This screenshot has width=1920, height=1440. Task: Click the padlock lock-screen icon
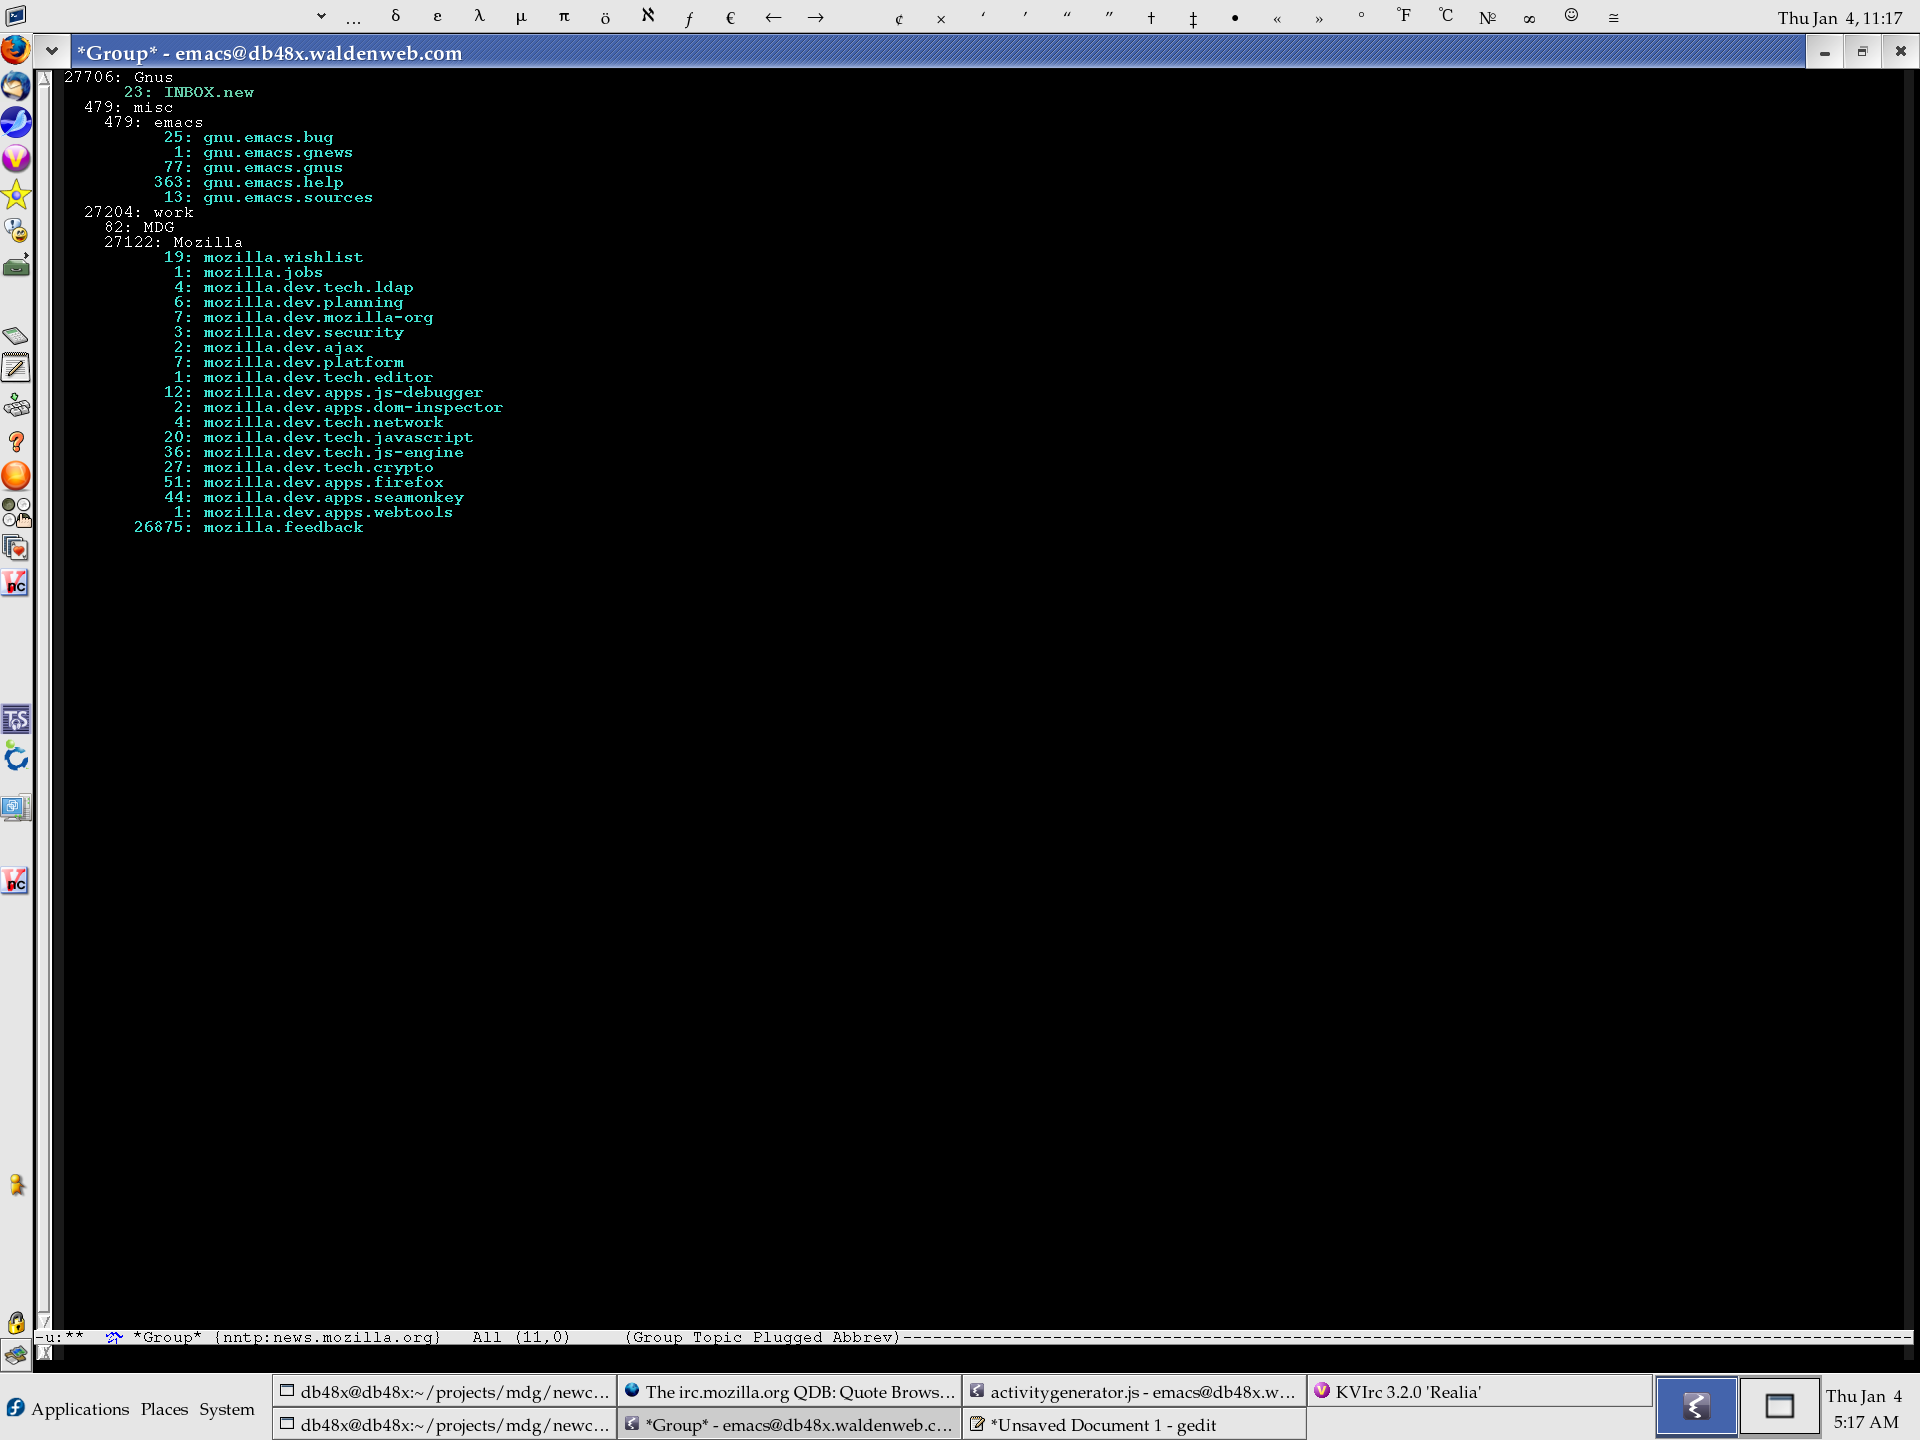[16, 1322]
